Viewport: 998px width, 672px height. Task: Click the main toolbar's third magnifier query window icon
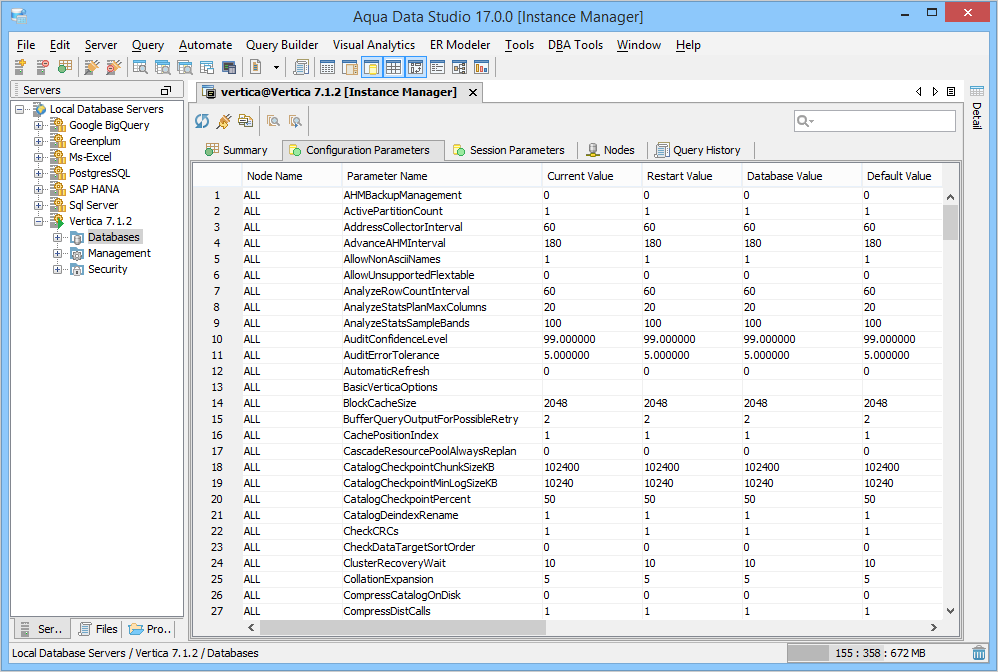(x=185, y=67)
